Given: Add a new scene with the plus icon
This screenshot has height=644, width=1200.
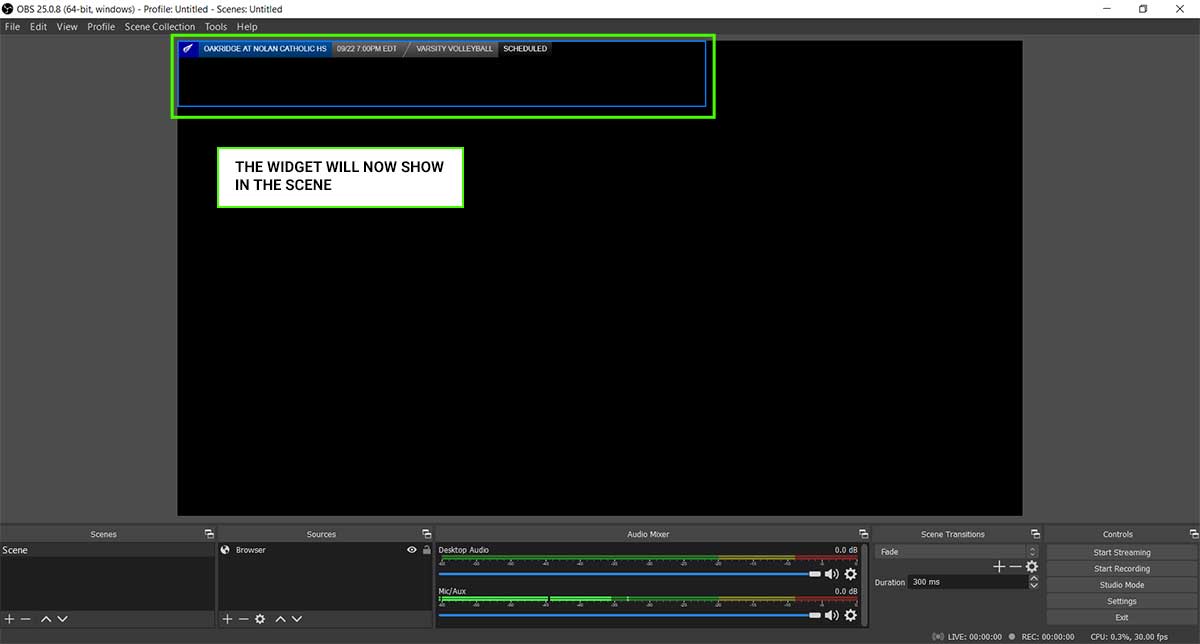Looking at the screenshot, I should click(9, 619).
